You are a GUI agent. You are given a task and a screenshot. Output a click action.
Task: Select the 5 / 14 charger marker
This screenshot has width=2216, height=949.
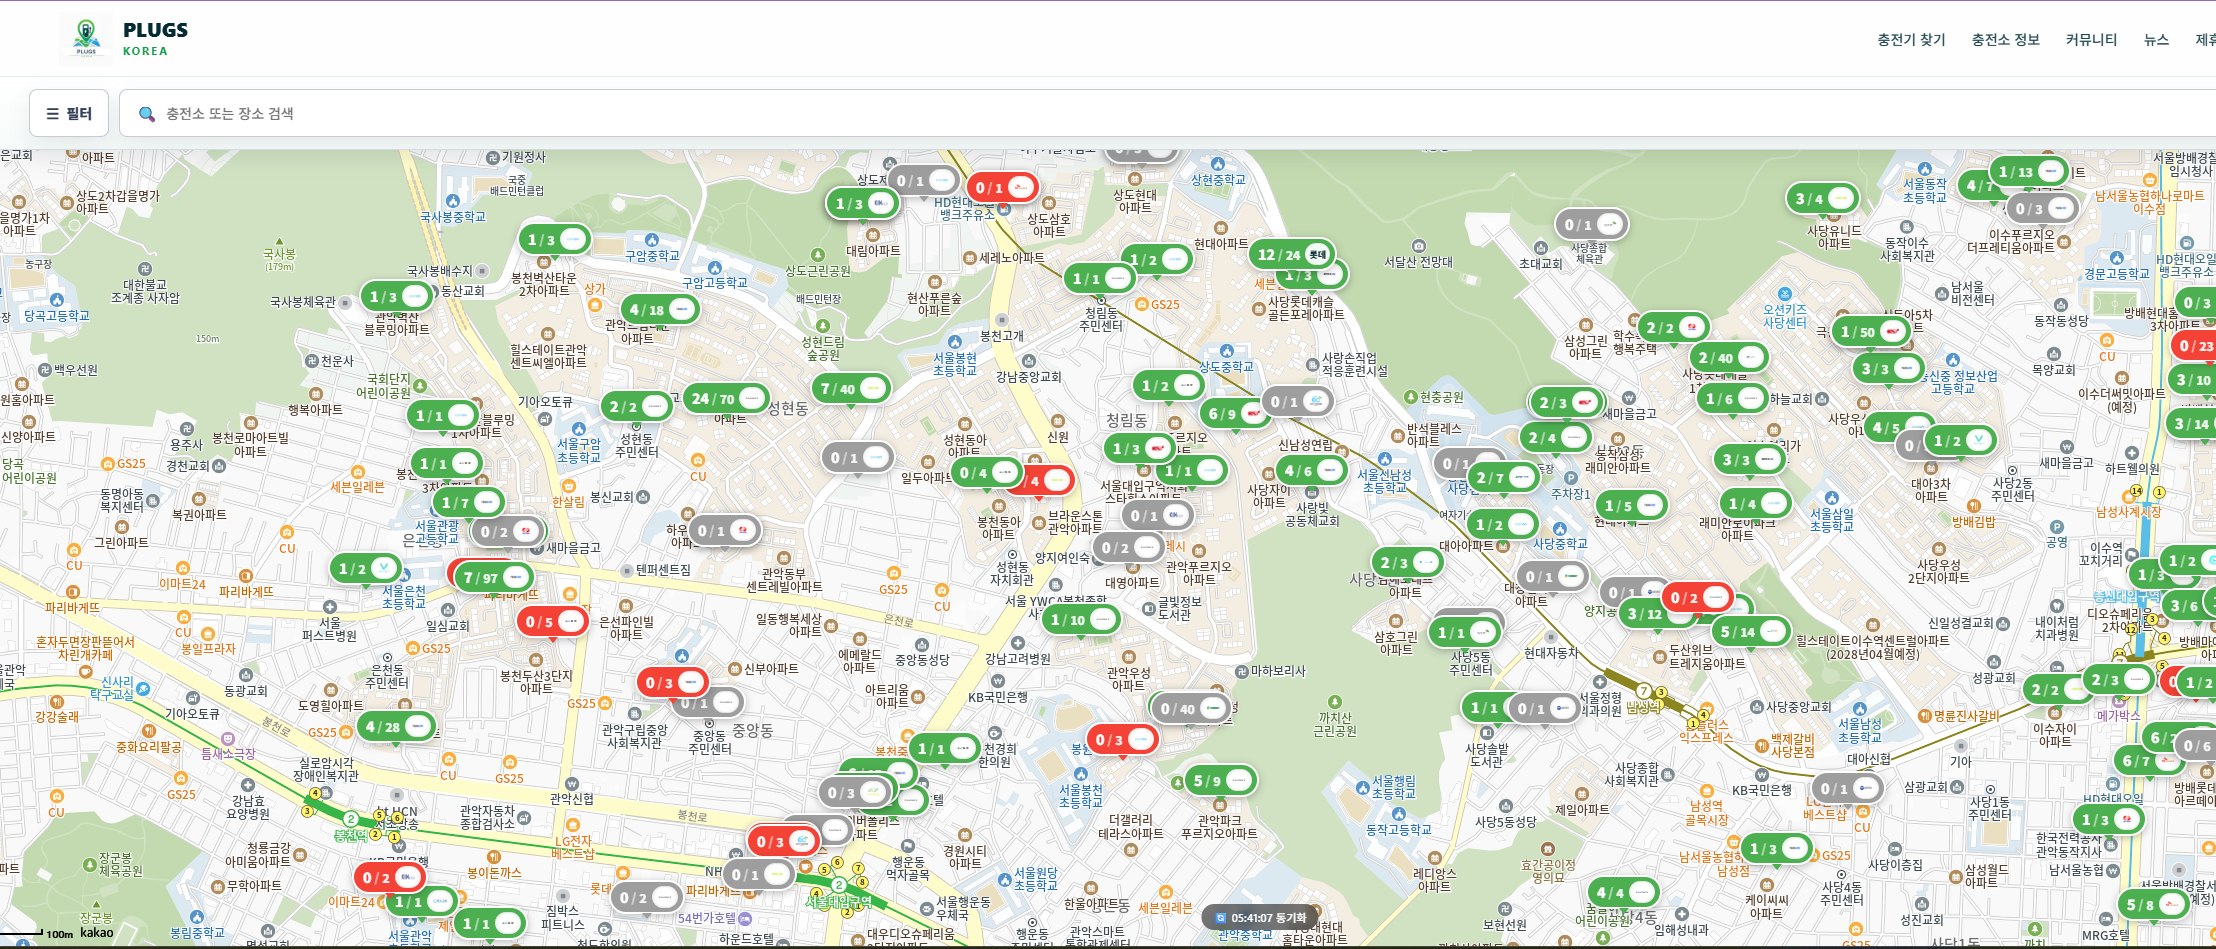(1750, 631)
